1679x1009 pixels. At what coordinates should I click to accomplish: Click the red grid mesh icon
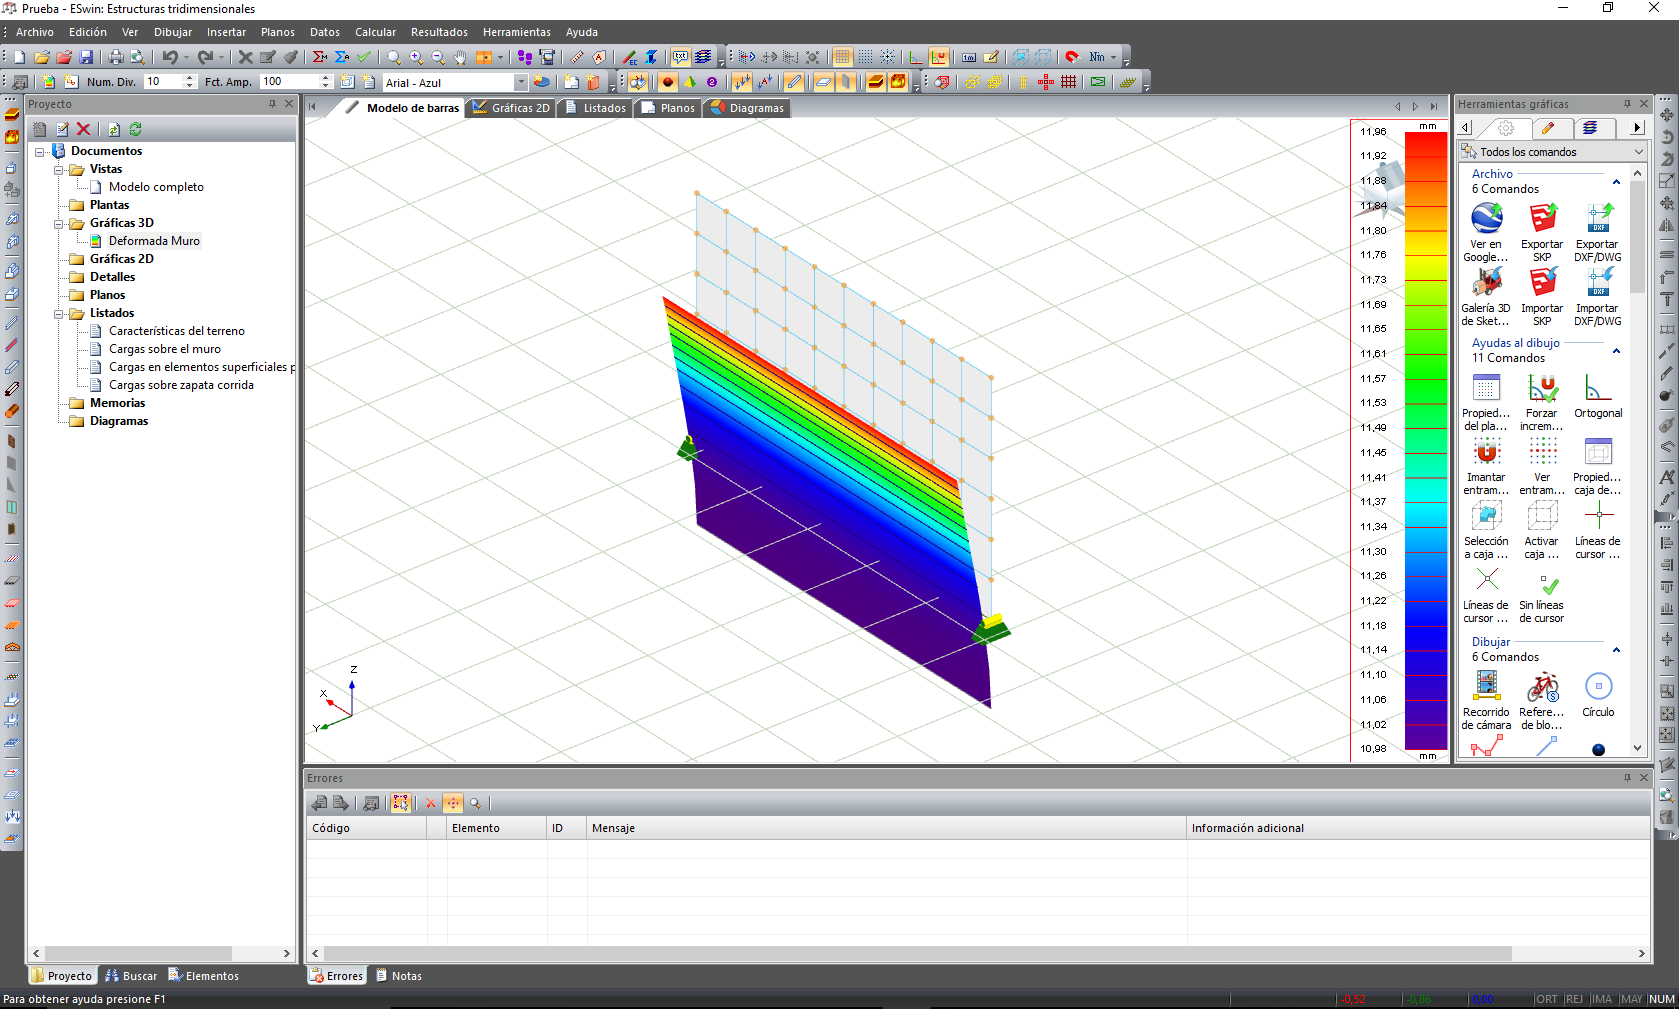click(x=1069, y=82)
